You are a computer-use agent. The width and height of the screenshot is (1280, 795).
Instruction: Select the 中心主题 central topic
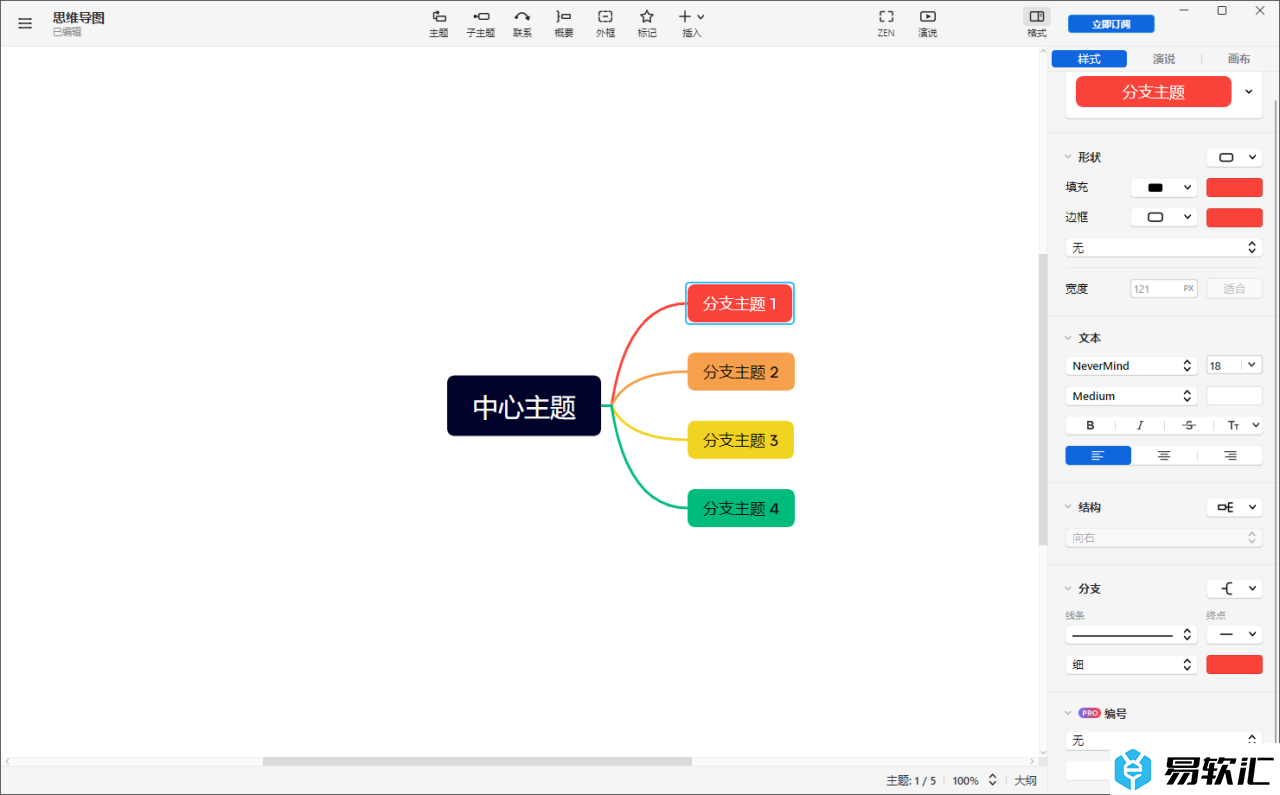click(524, 406)
